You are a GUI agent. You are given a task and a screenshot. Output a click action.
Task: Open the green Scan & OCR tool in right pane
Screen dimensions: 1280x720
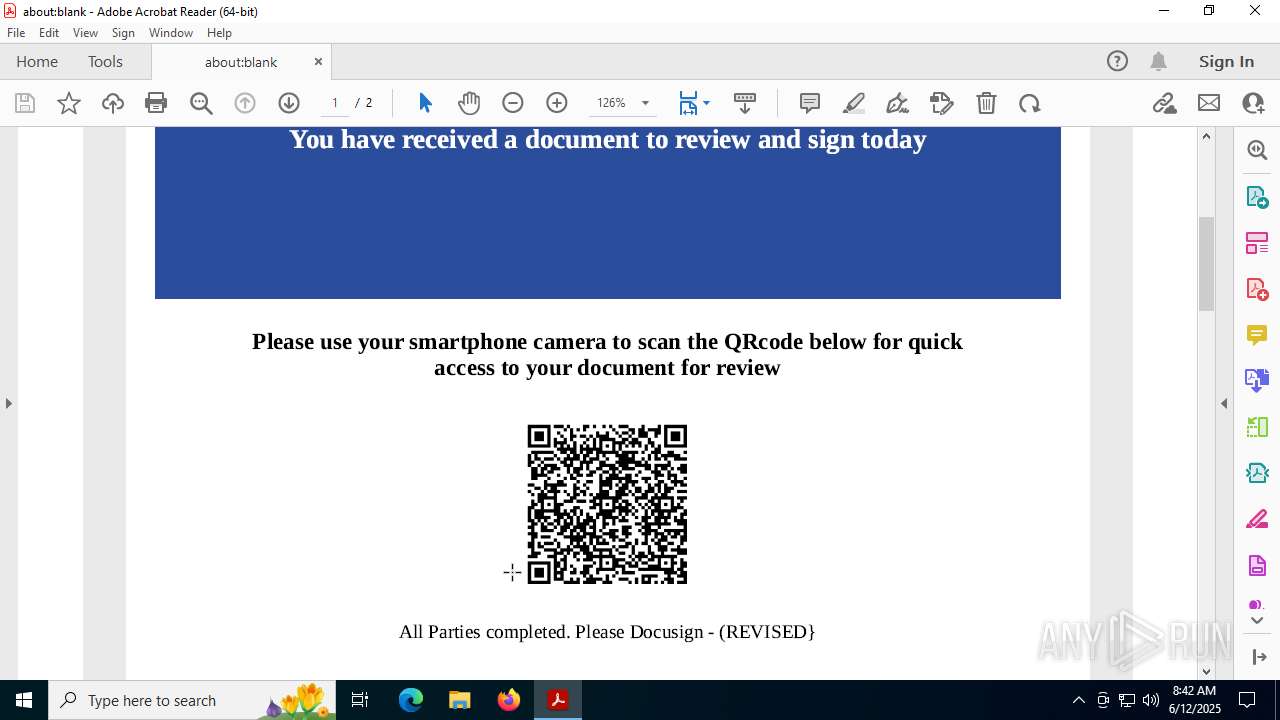pos(1257,427)
